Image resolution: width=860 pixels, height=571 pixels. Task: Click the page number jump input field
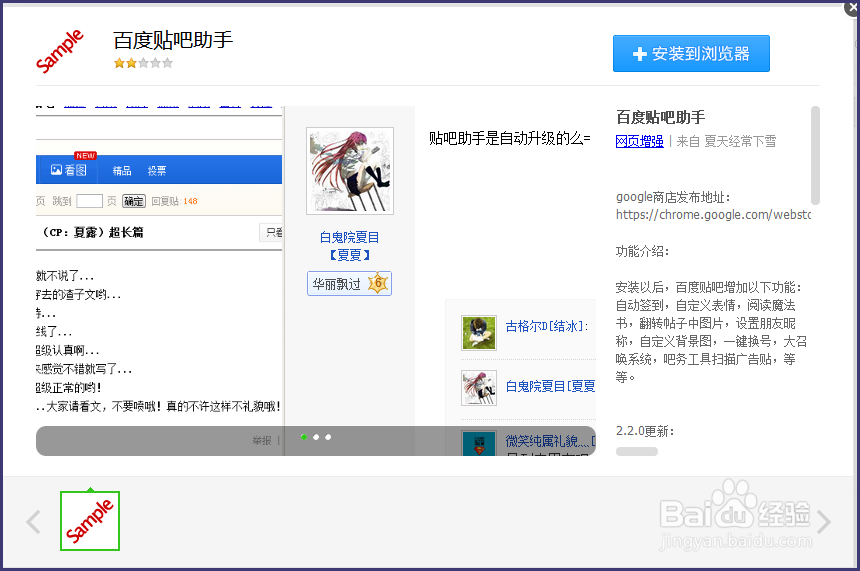[89, 201]
